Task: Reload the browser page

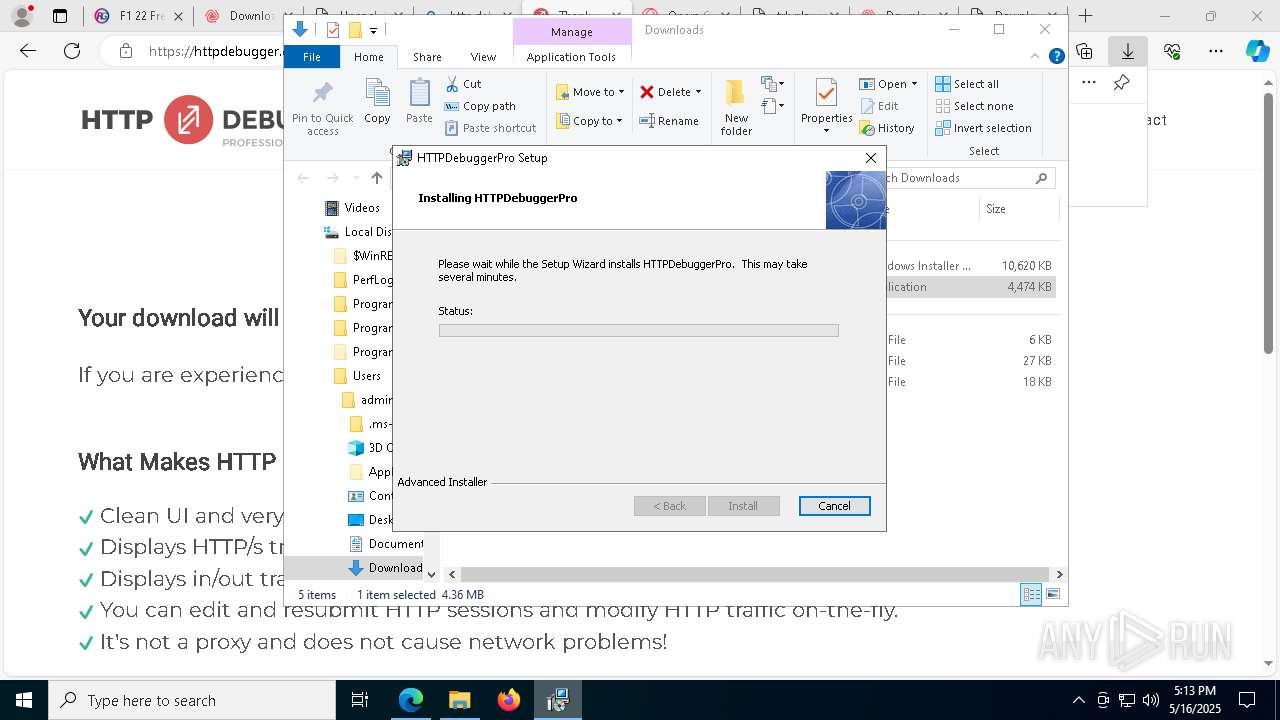Action: click(x=72, y=51)
